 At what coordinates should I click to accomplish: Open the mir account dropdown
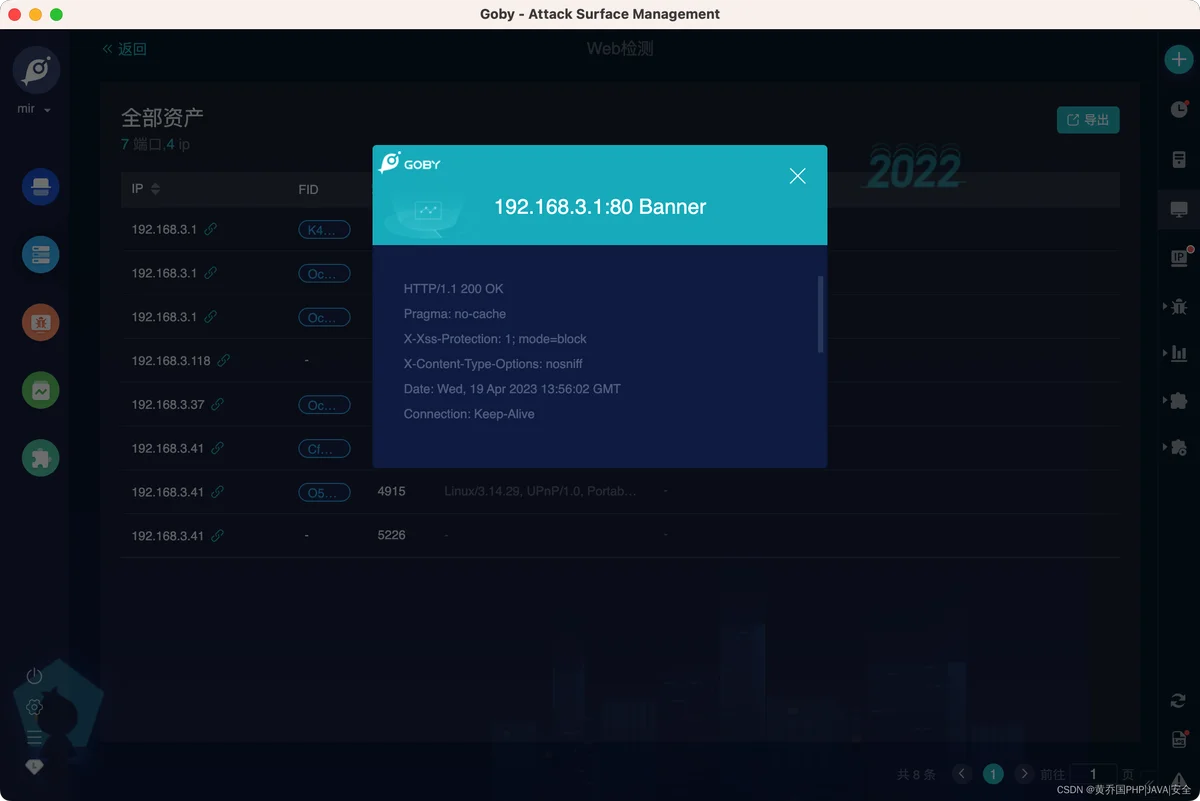[x=34, y=109]
